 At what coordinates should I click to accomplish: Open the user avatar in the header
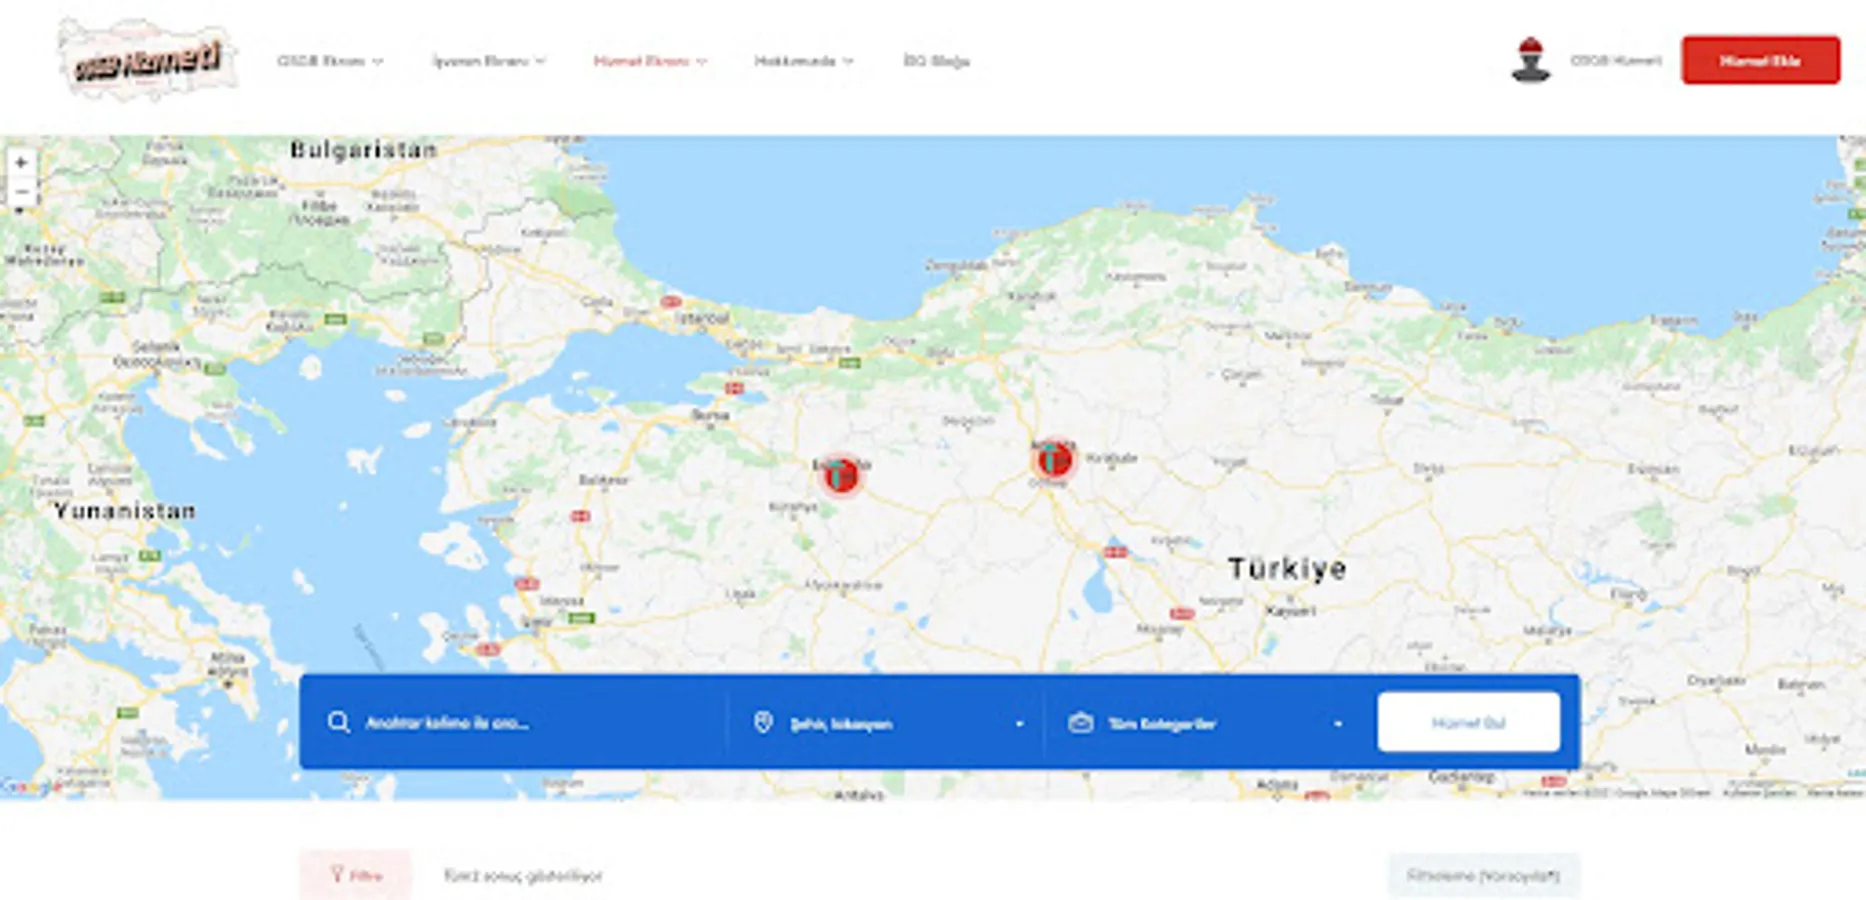click(x=1530, y=60)
